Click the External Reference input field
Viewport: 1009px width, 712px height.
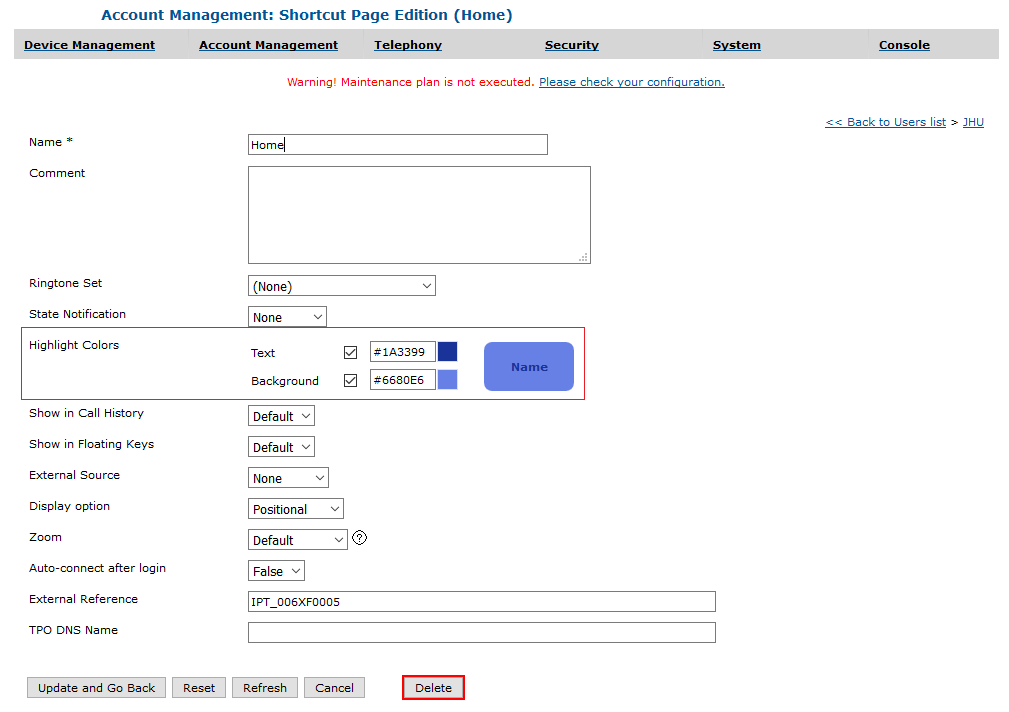[x=482, y=601]
